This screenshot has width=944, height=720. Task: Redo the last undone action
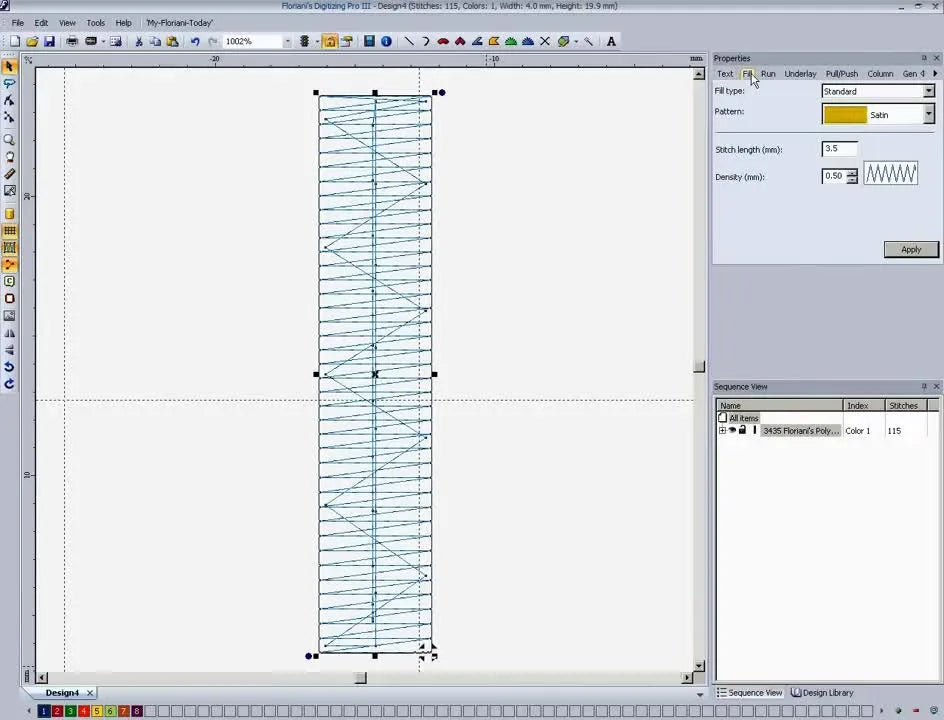(212, 42)
